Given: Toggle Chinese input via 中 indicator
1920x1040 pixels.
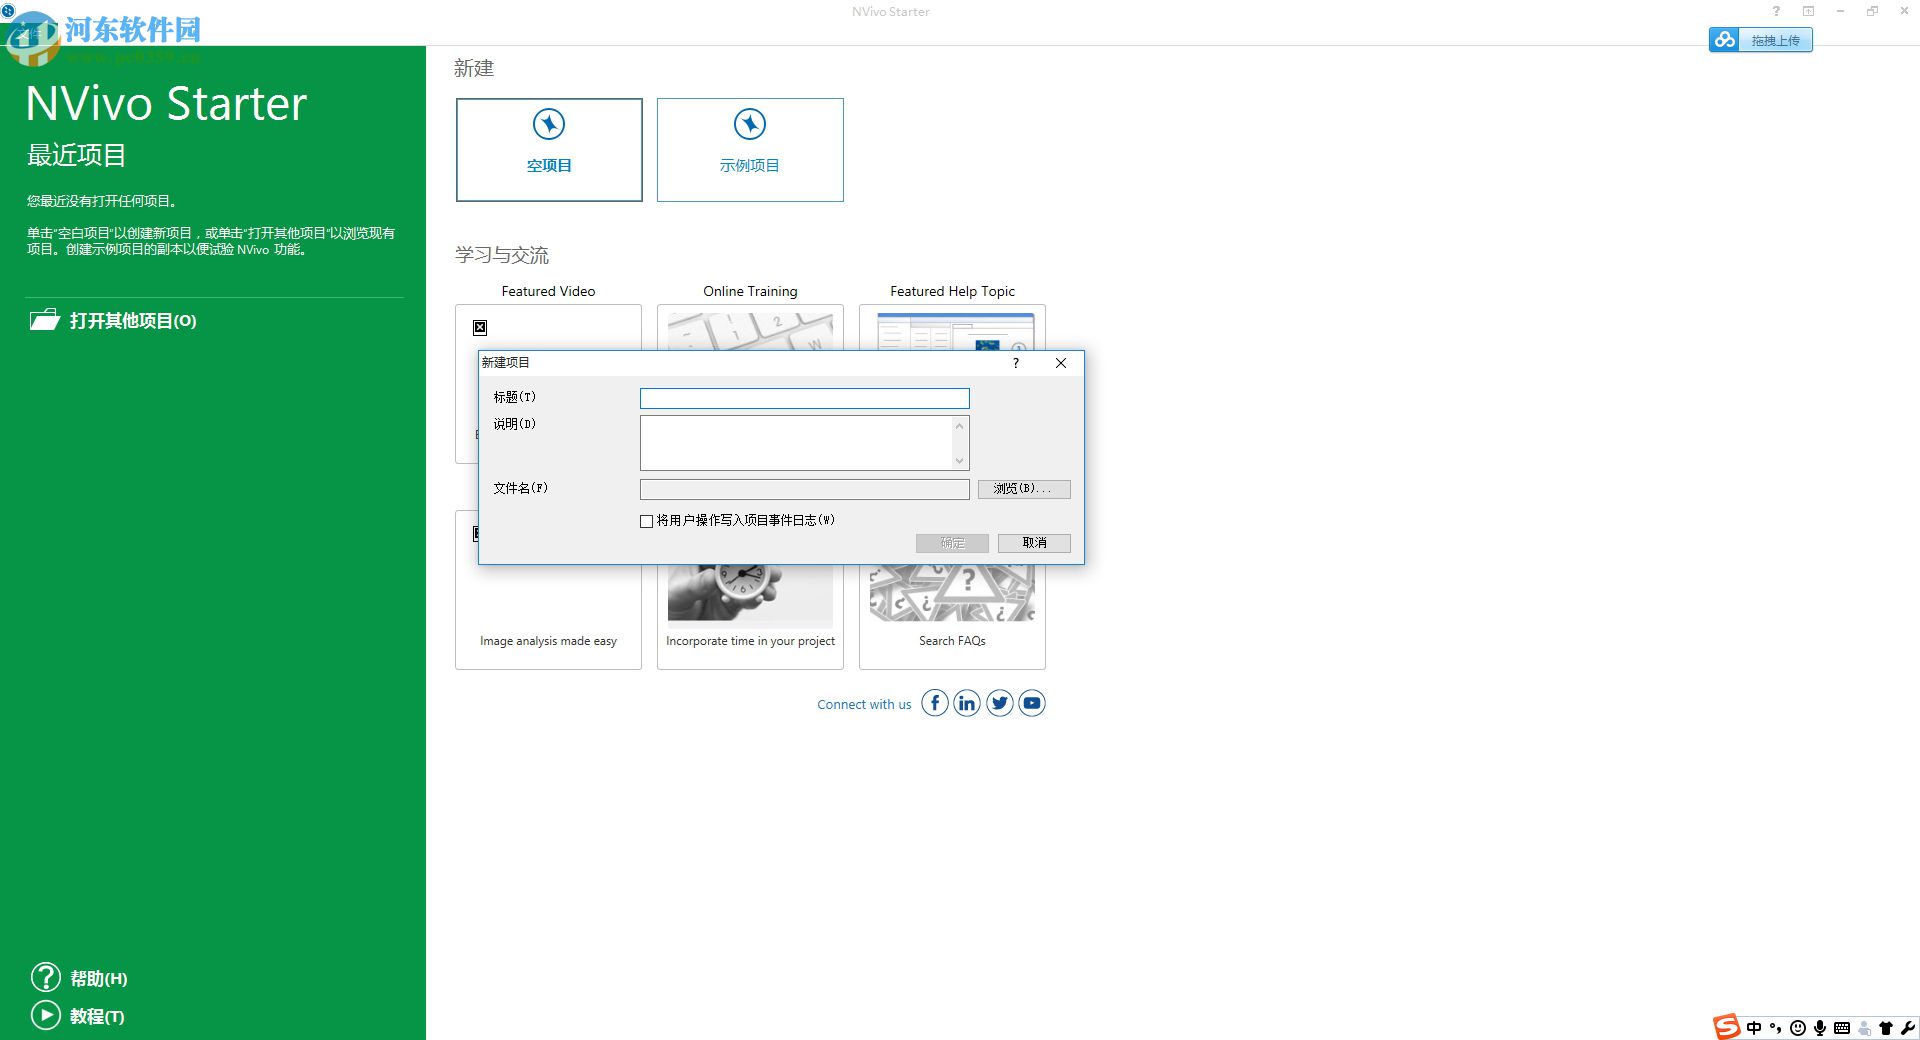Looking at the screenshot, I should [x=1754, y=1028].
